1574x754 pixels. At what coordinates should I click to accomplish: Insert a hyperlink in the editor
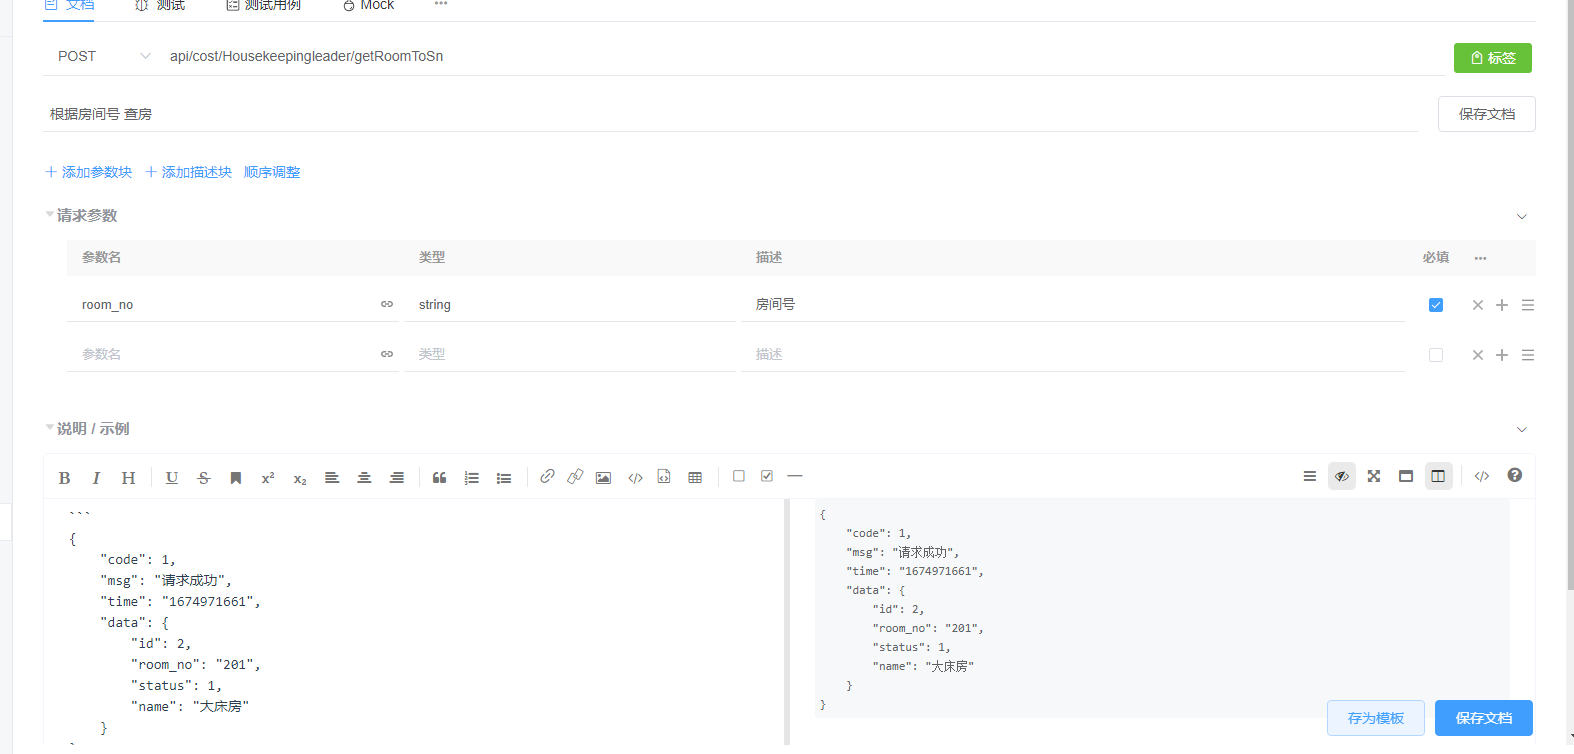pyautogui.click(x=547, y=477)
